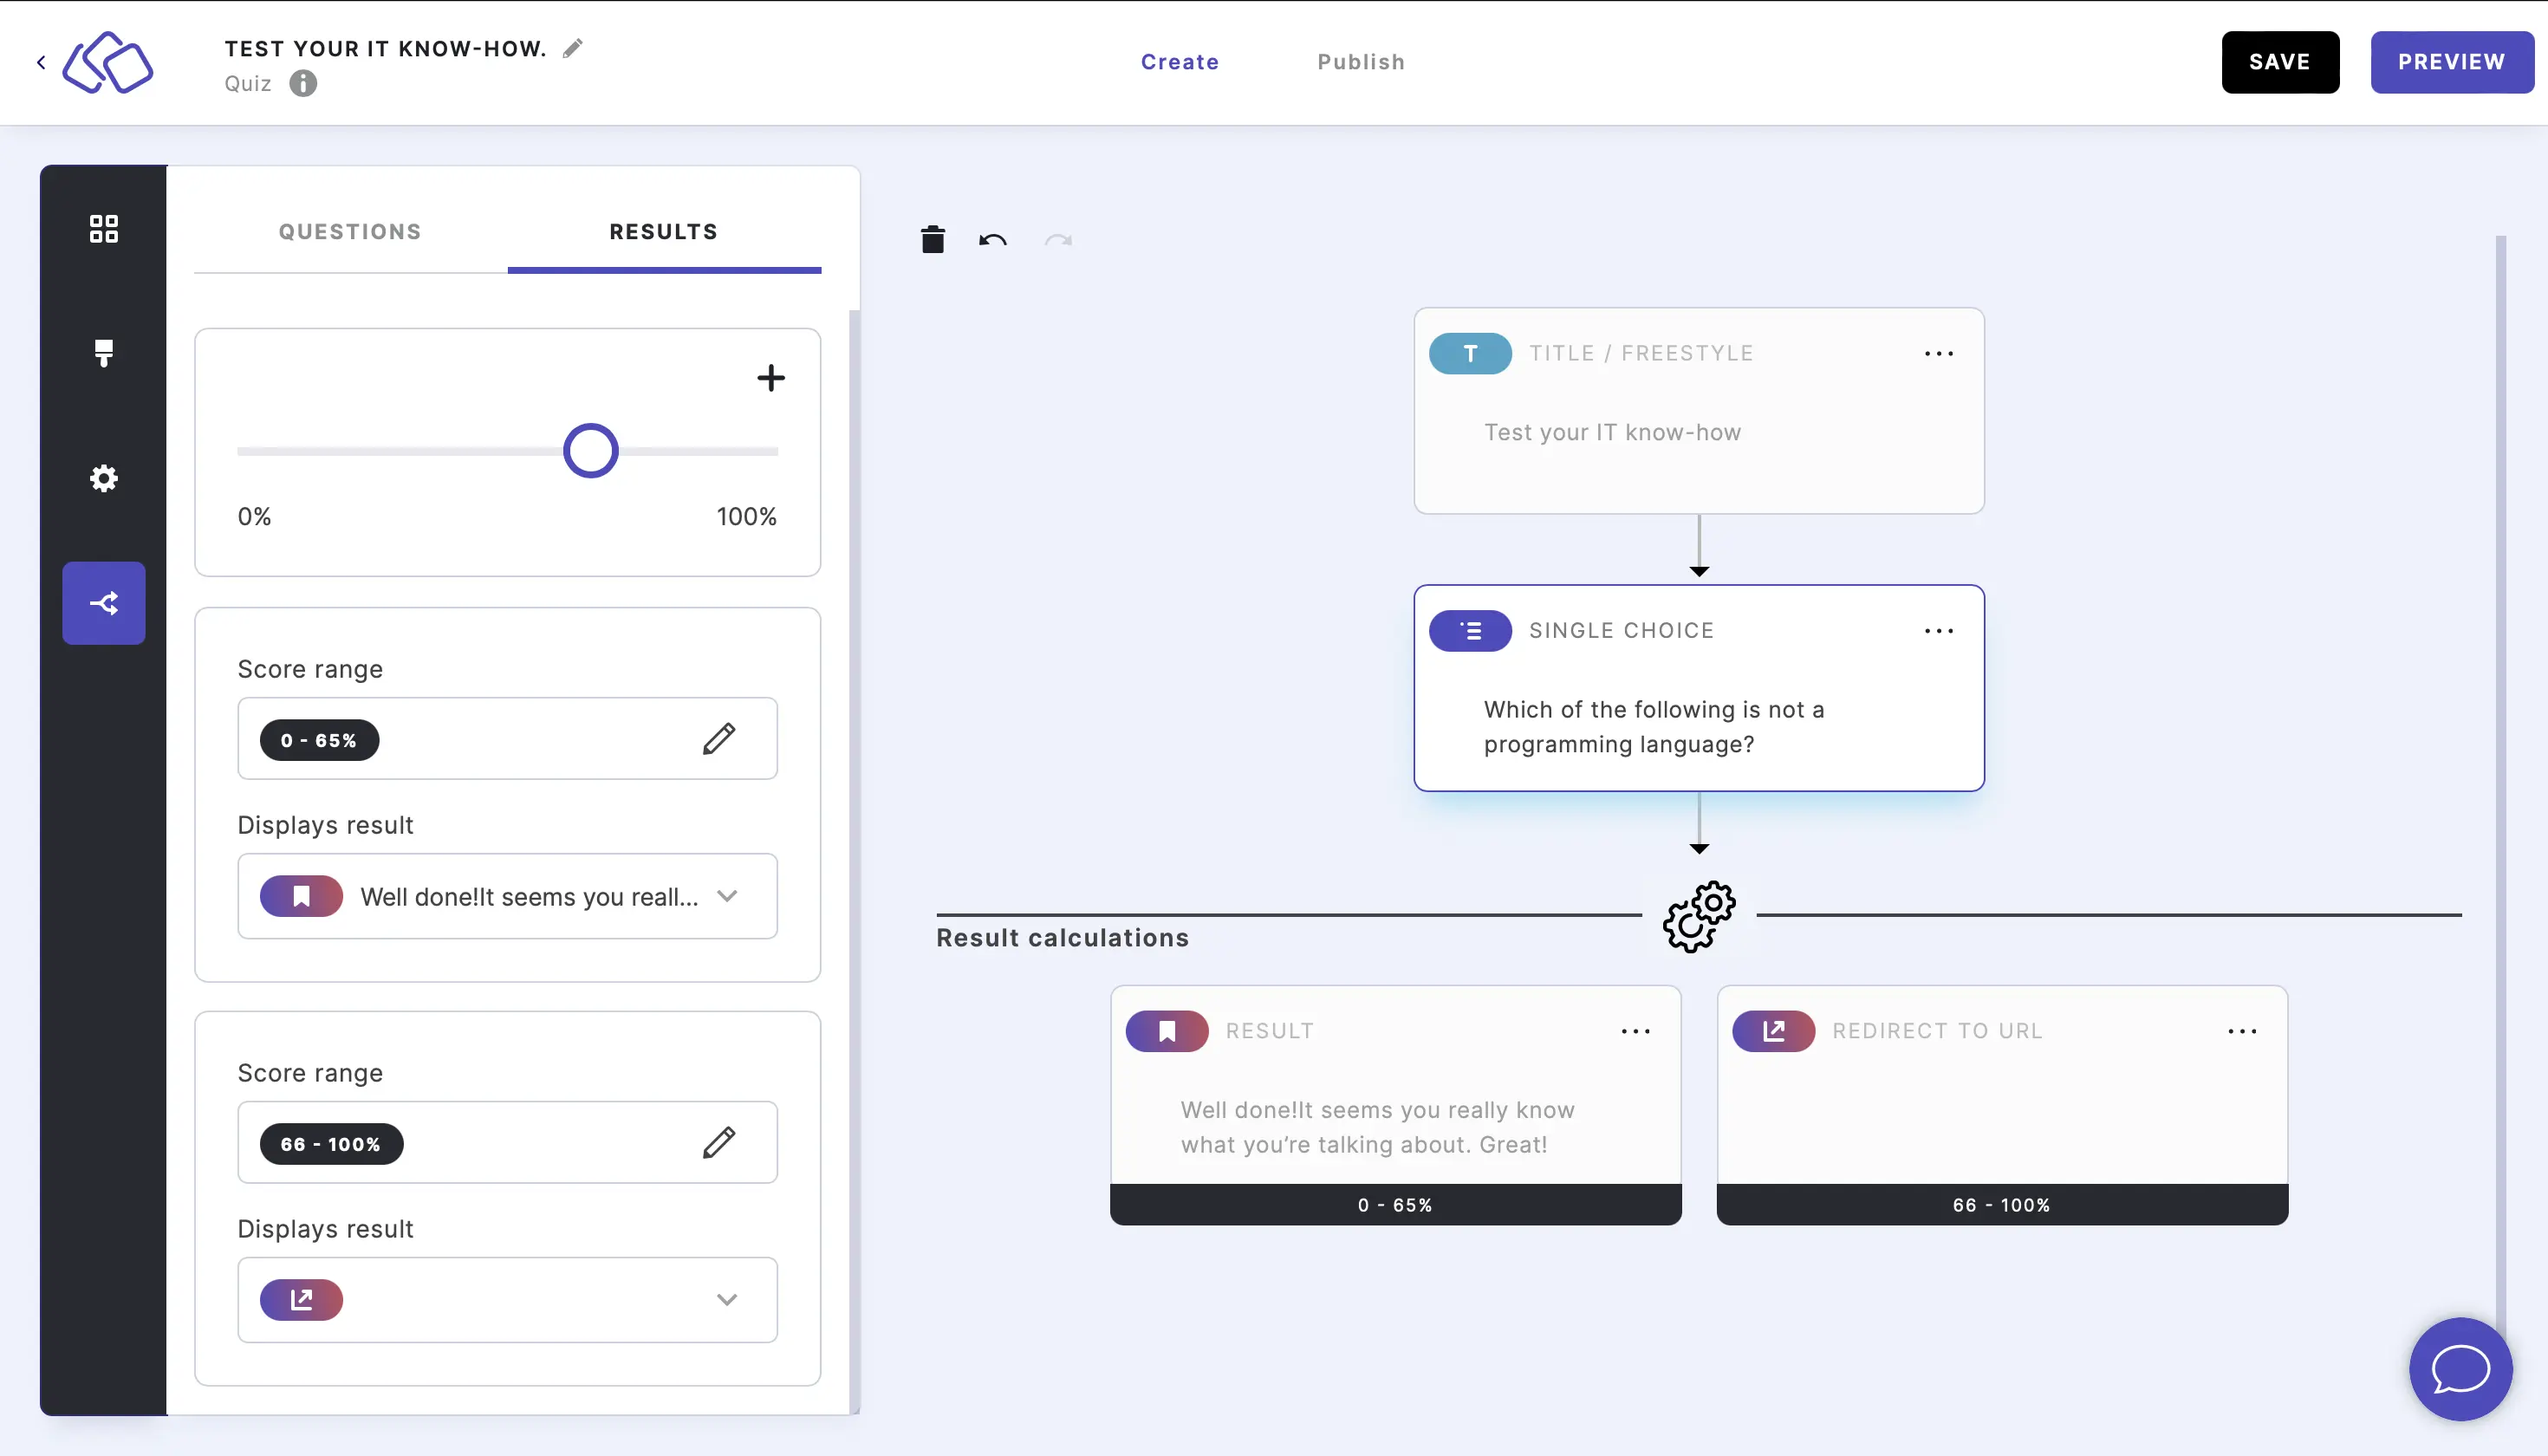The height and width of the screenshot is (1456, 2548).
Task: Expand the redirect displays result dropdown
Action: 507,1299
